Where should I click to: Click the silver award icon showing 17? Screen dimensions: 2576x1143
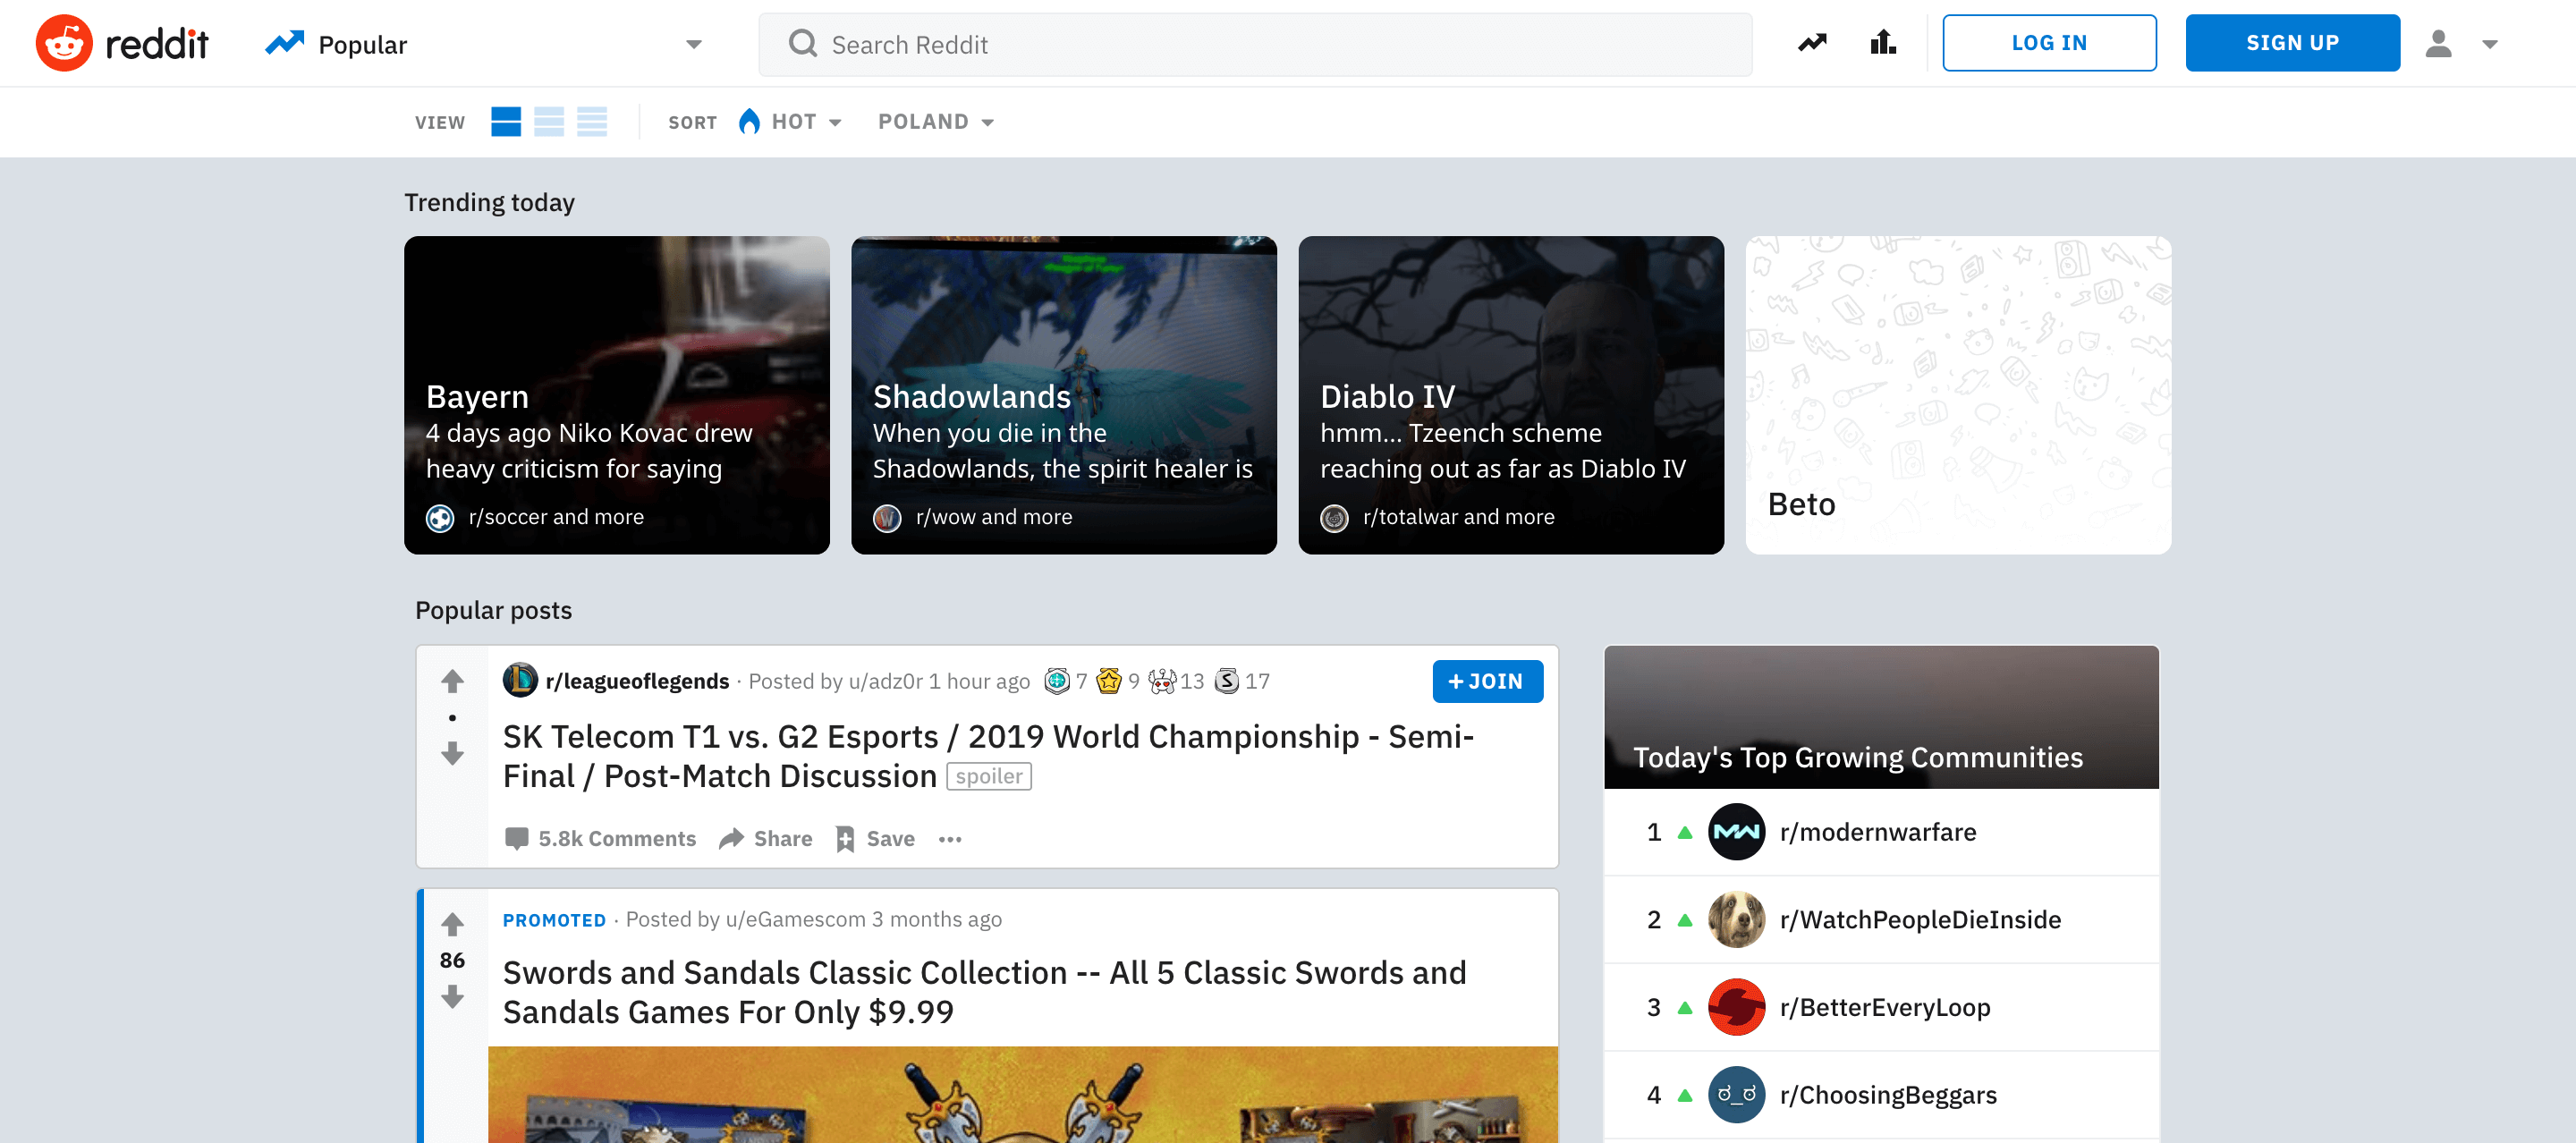1227,681
